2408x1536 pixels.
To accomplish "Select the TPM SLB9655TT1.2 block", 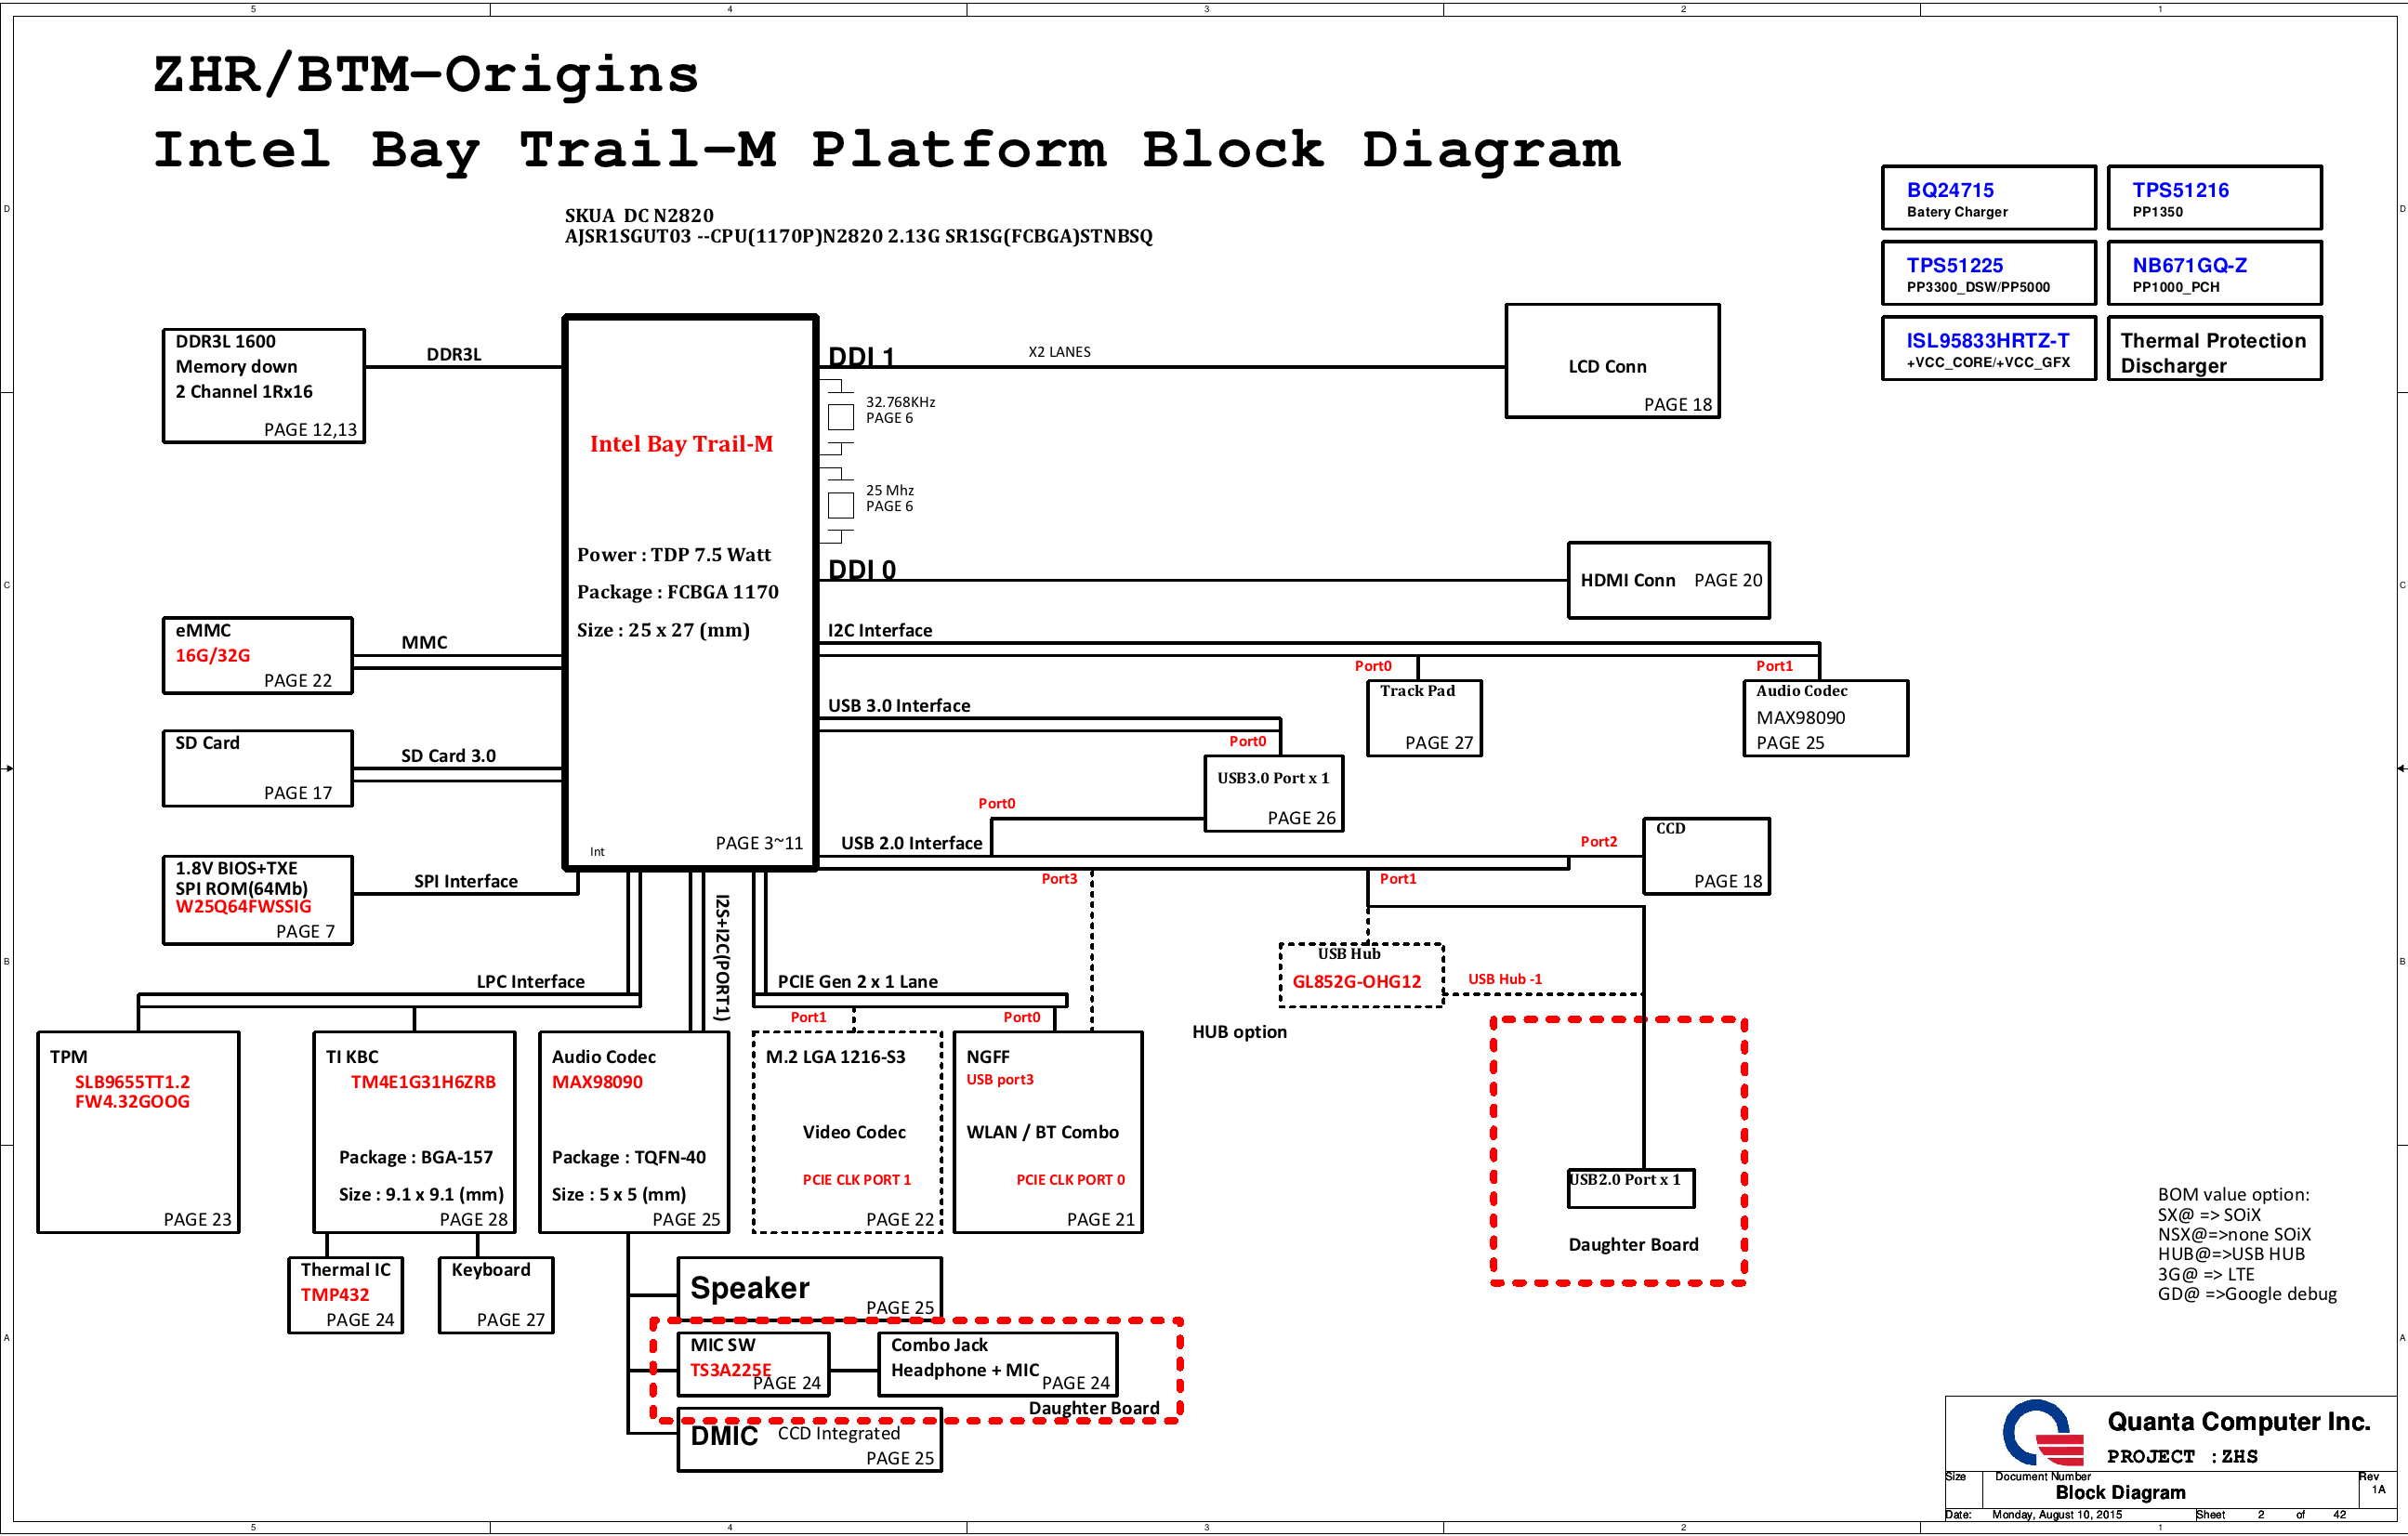I will [139, 1132].
